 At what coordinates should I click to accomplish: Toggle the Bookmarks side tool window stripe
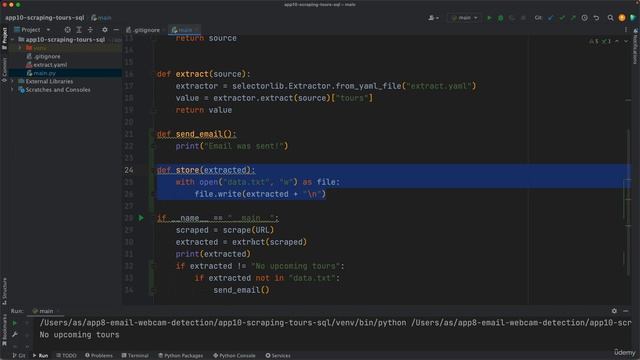pos(4,331)
